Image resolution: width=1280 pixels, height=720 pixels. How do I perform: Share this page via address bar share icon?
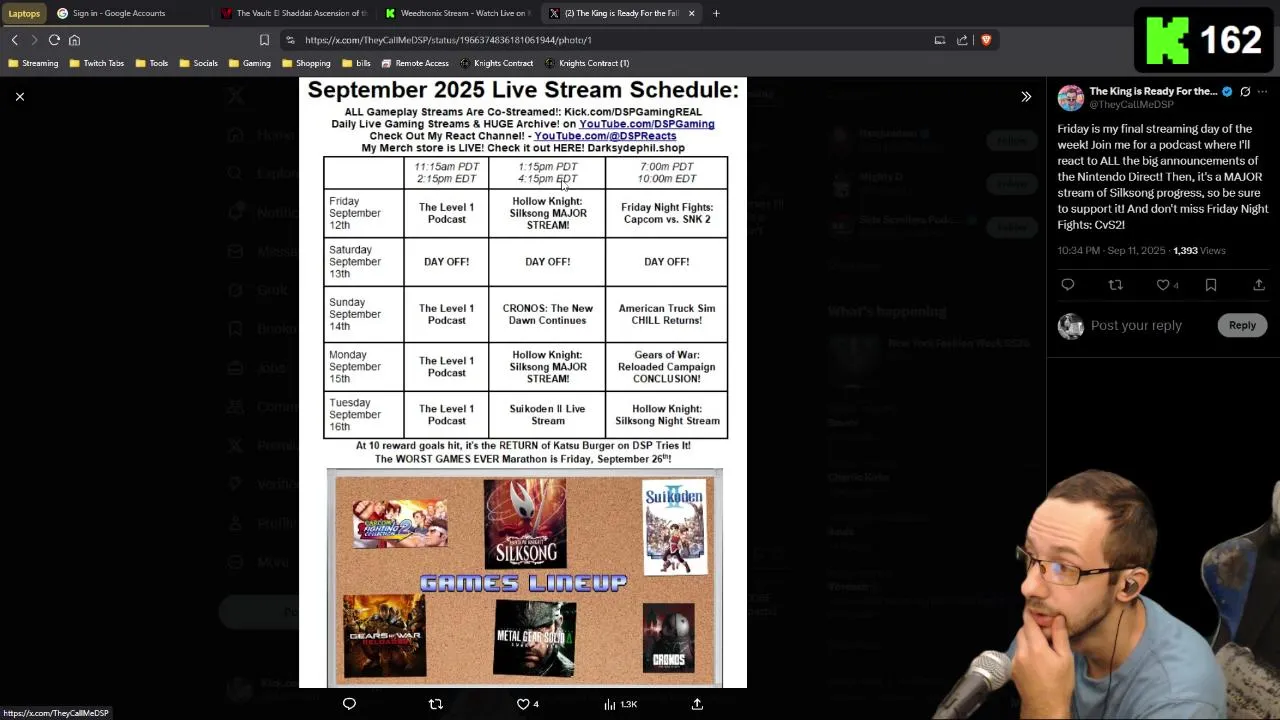[x=962, y=40]
